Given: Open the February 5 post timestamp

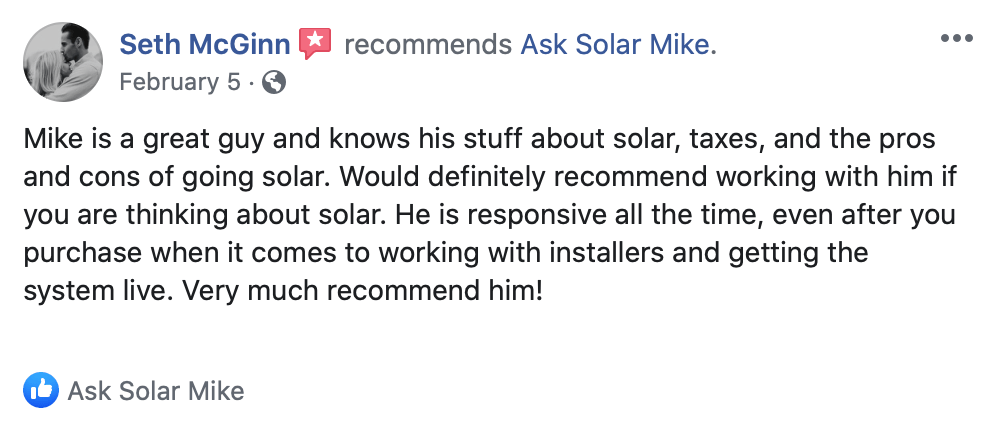Looking at the screenshot, I should click(x=180, y=82).
